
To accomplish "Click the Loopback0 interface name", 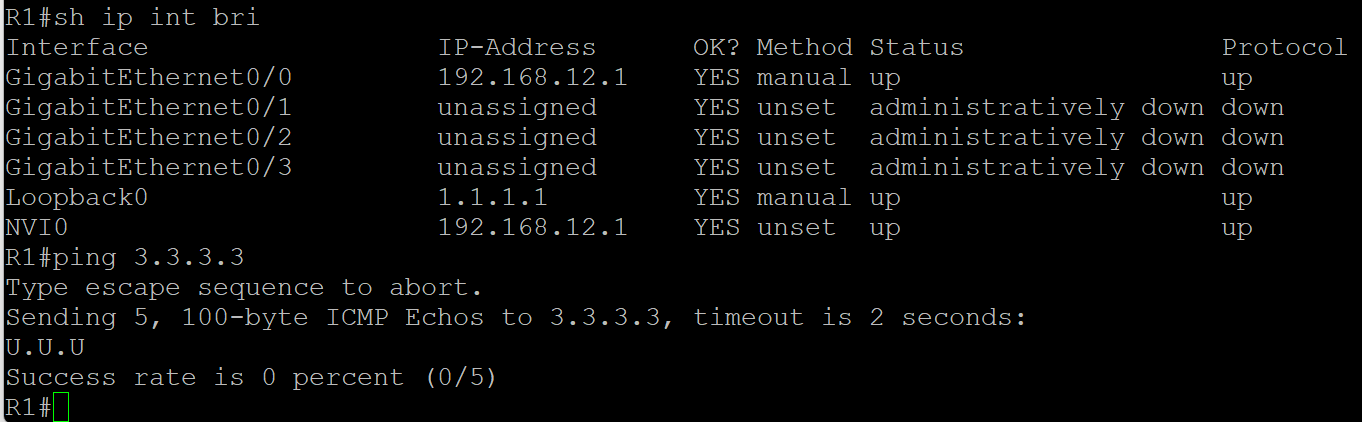I will [x=77, y=198].
